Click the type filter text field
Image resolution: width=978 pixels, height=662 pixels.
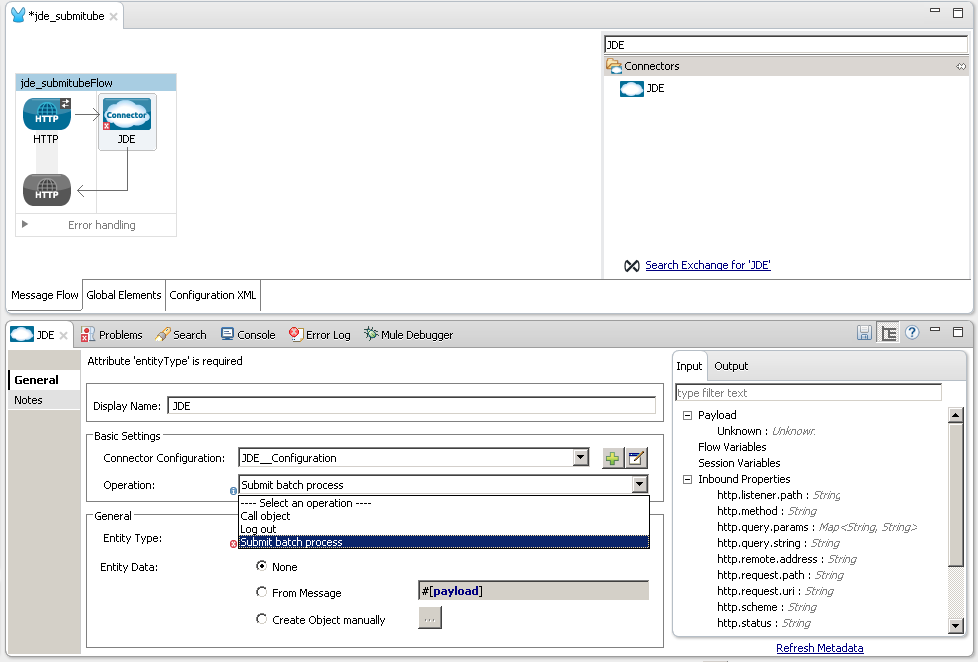click(x=808, y=393)
